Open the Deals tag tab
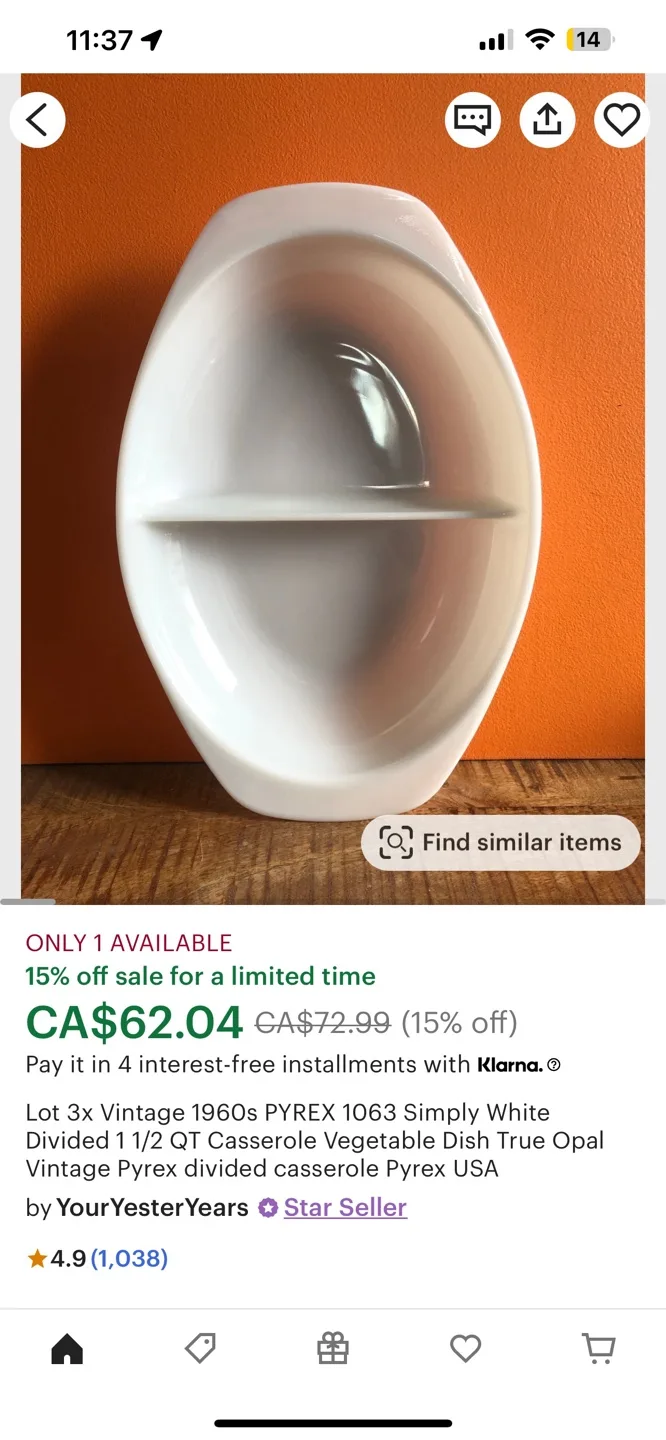This screenshot has width=666, height=1440. 200,1349
